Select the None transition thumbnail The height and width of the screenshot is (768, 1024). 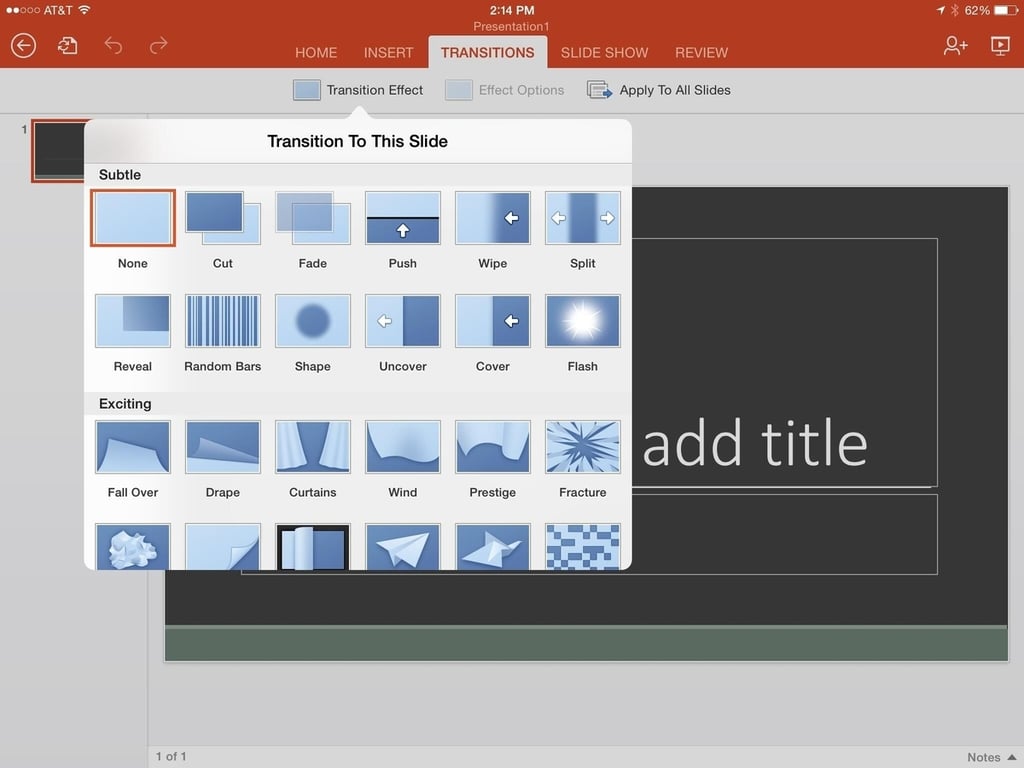point(133,218)
